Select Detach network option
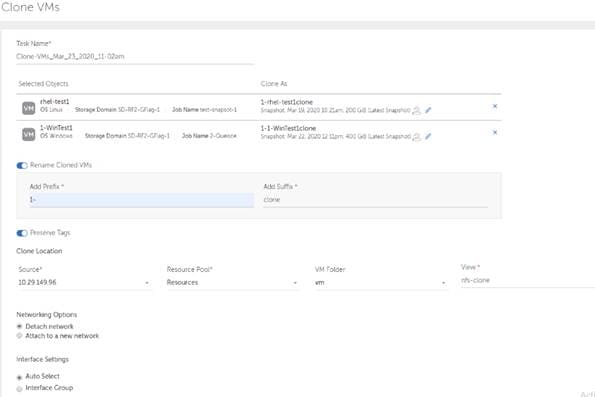The width and height of the screenshot is (595, 397). tap(19, 326)
